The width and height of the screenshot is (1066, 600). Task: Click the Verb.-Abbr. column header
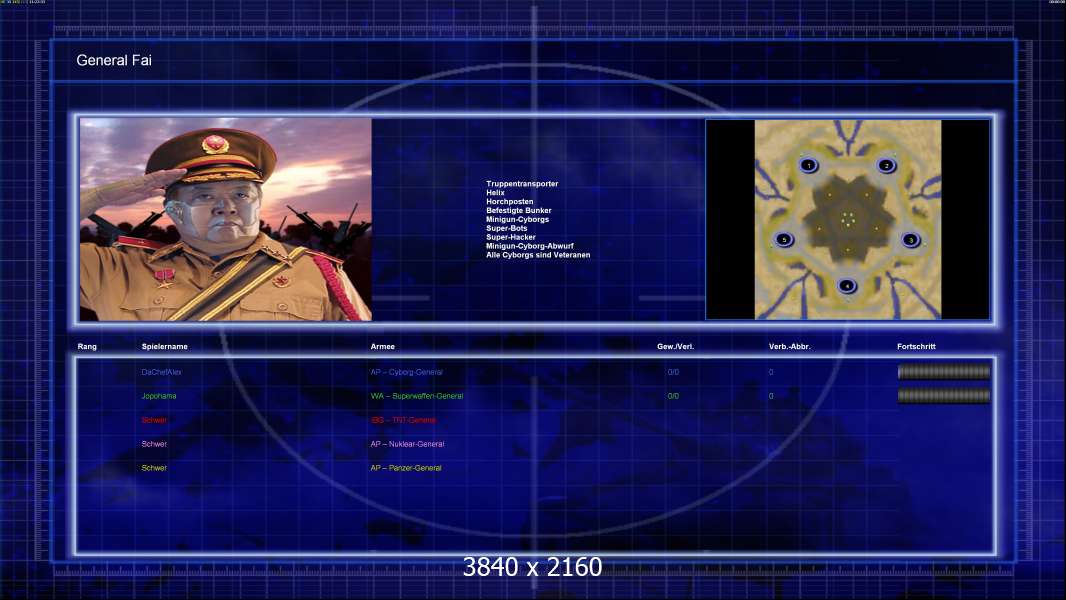click(x=789, y=347)
